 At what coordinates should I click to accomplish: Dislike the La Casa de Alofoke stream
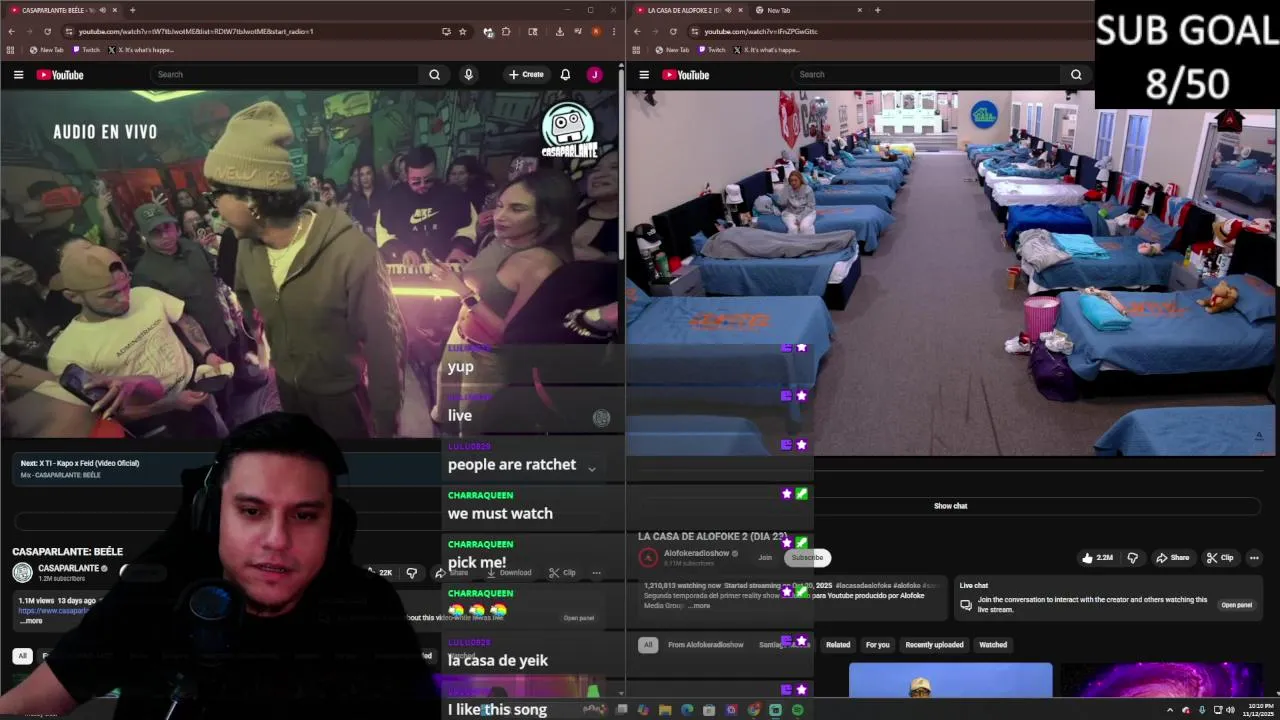[1133, 558]
